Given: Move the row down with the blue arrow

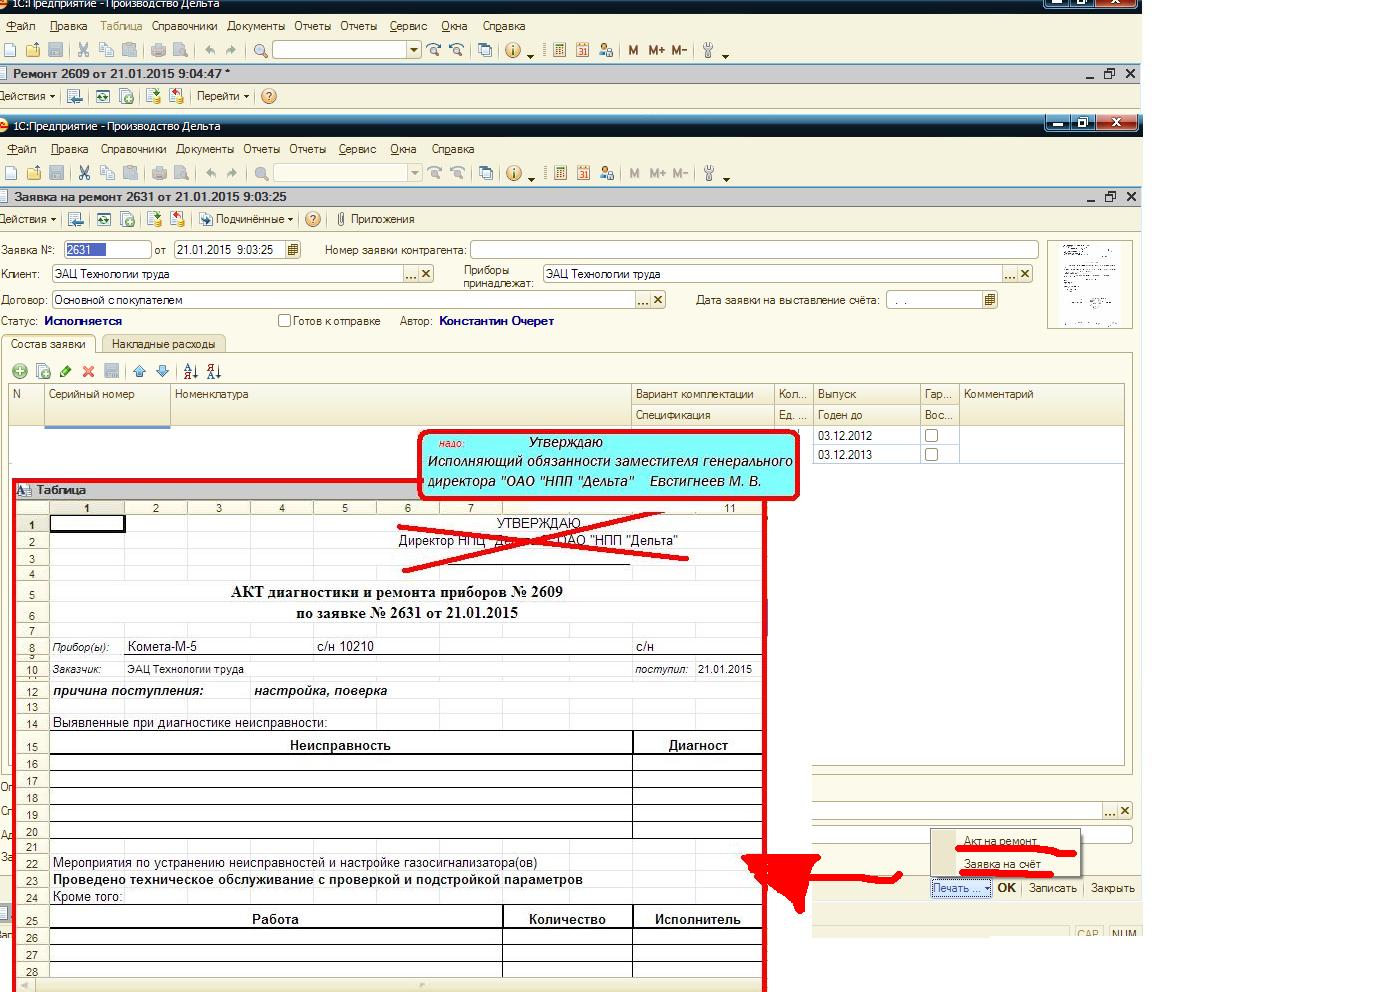Looking at the screenshot, I should tap(162, 371).
